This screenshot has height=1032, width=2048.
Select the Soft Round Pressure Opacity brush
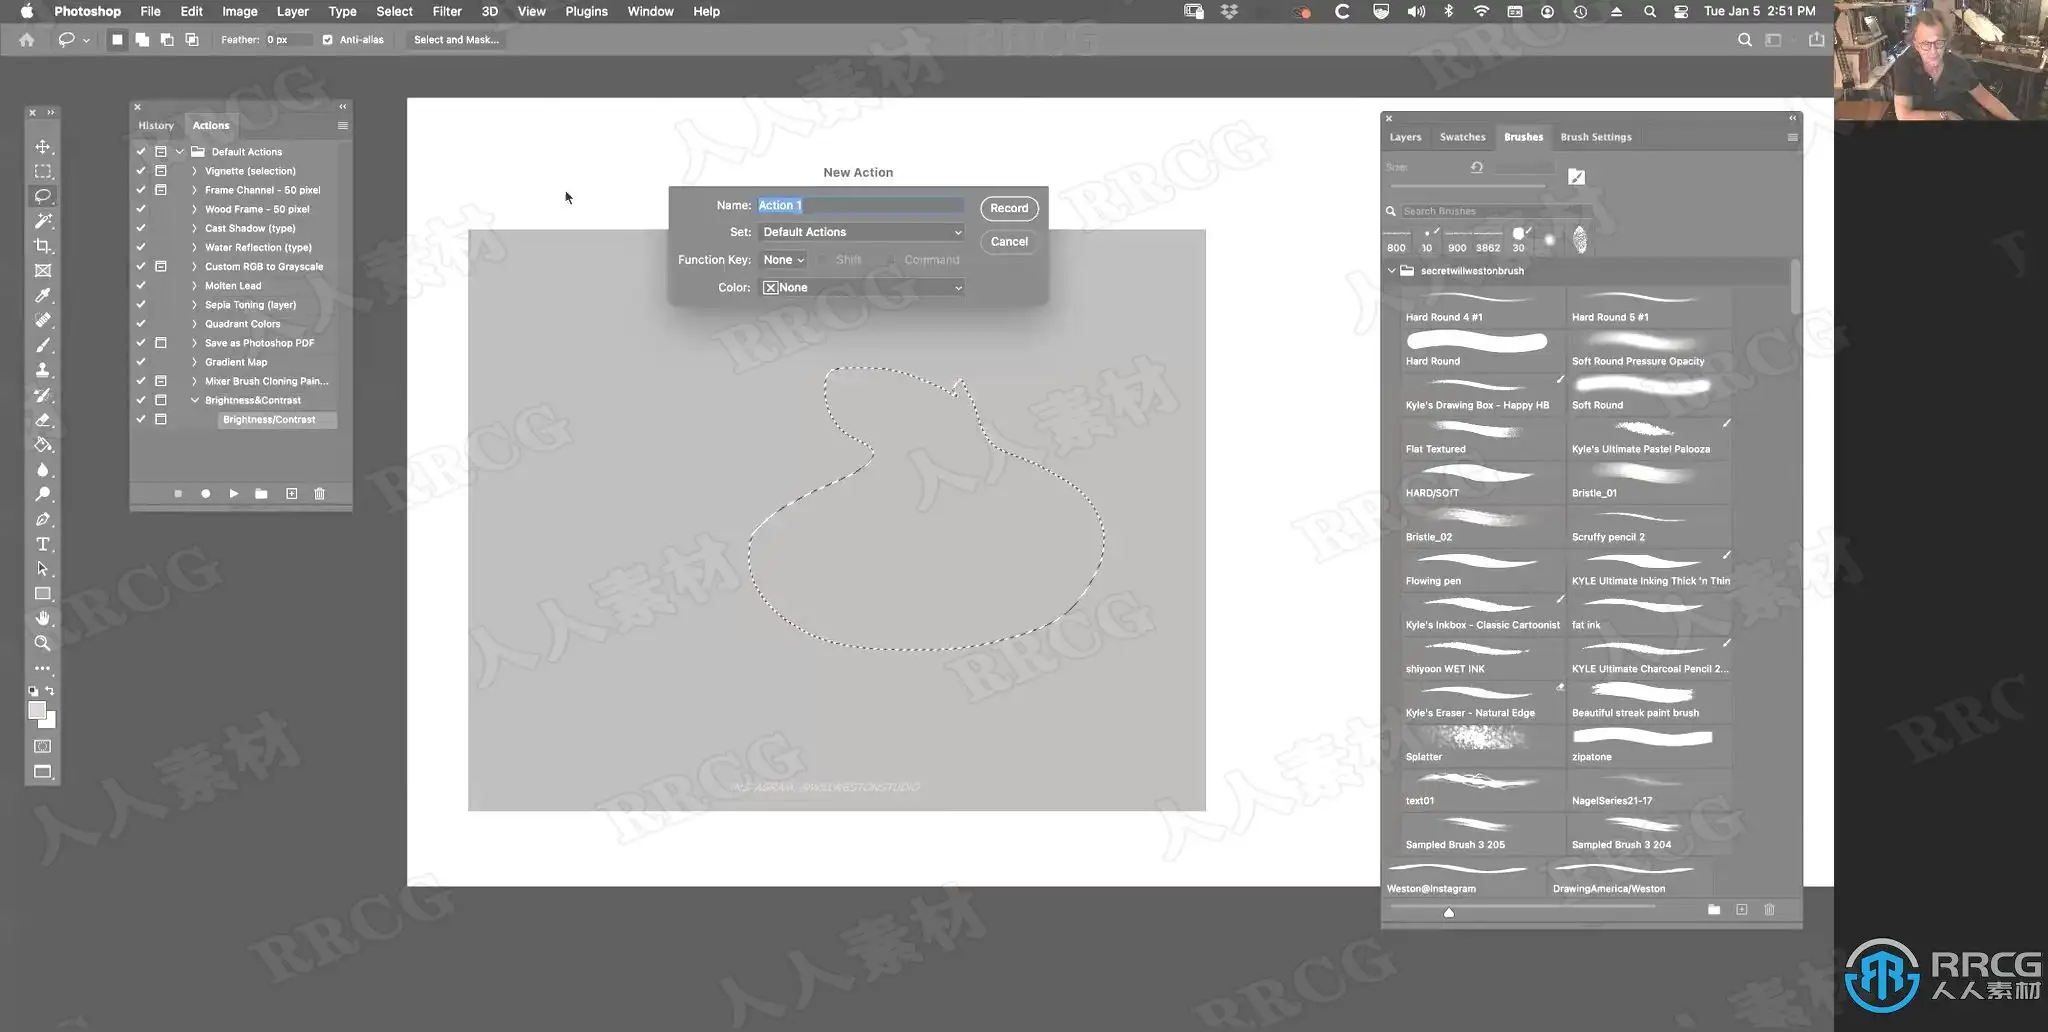[1648, 349]
